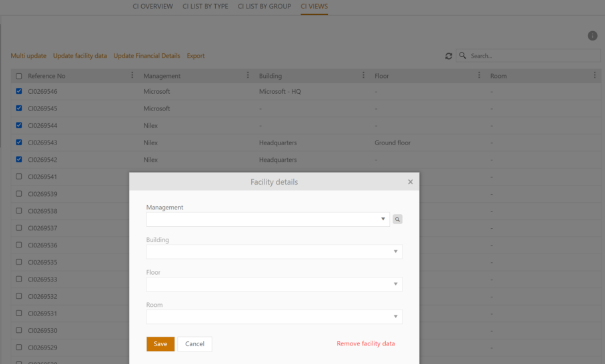The height and width of the screenshot is (364, 605).
Task: Open the Management lookup search icon
Action: [x=397, y=219]
